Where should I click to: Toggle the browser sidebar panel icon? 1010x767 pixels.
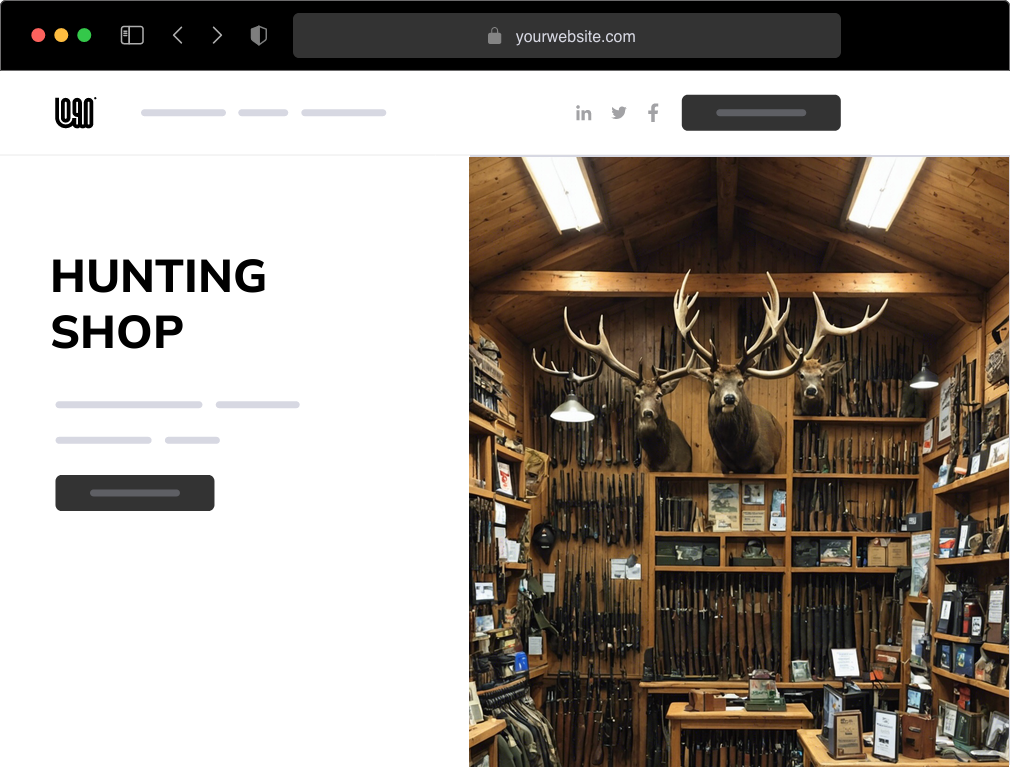pos(131,34)
